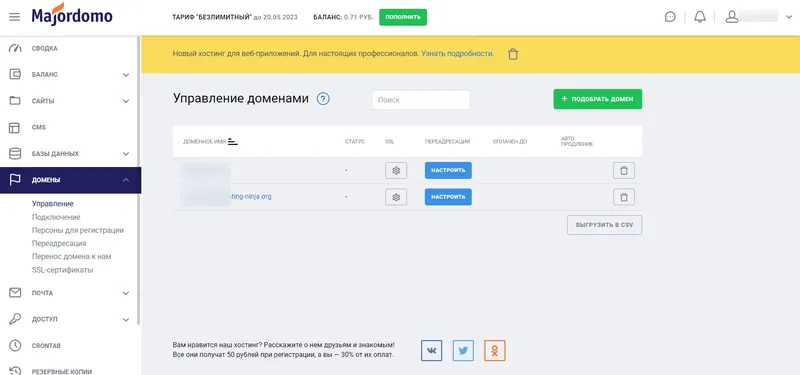Click Настроить for the first domain
Image resolution: width=800 pixels, height=375 pixels.
[x=448, y=170]
